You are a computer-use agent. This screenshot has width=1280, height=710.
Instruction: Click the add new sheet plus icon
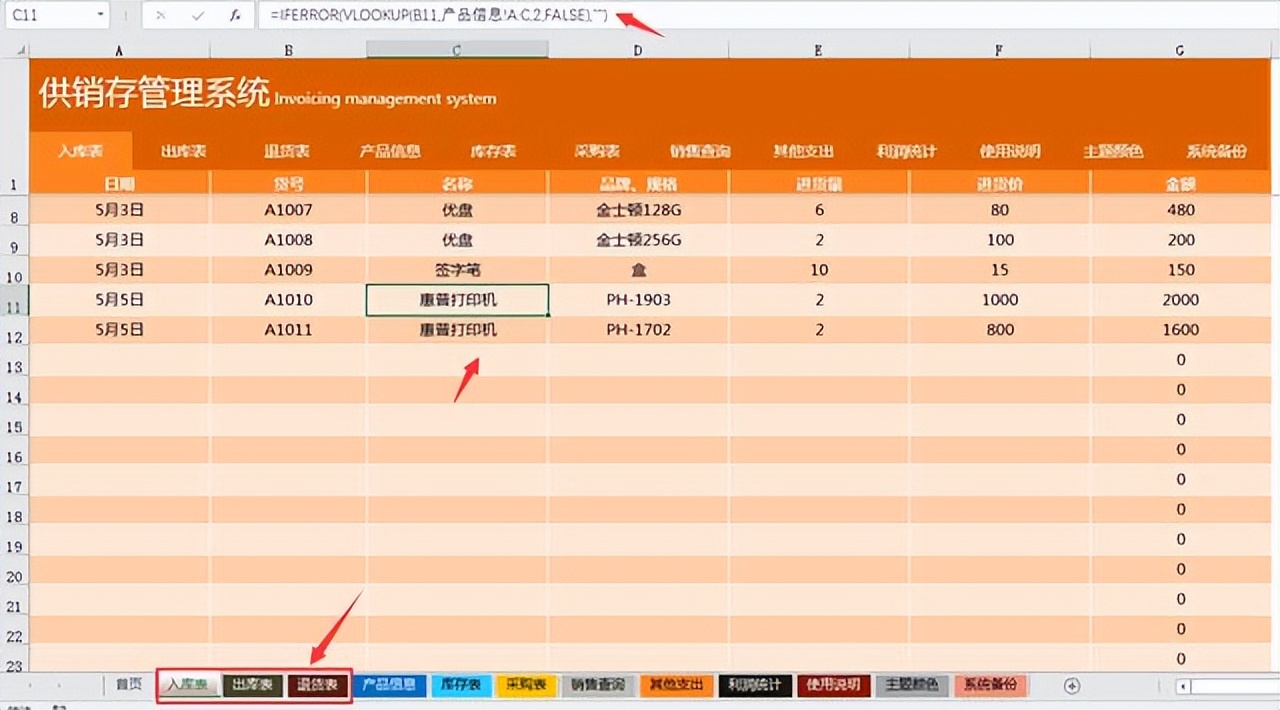click(1072, 685)
